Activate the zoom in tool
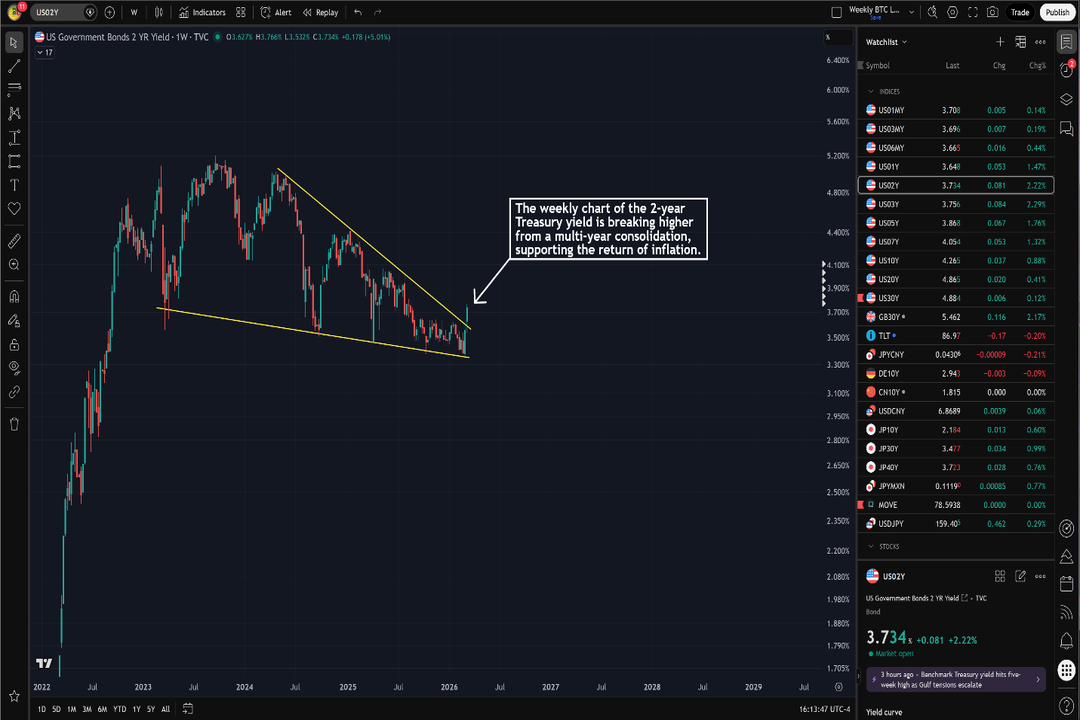This screenshot has width=1080, height=720. pyautogui.click(x=14, y=265)
